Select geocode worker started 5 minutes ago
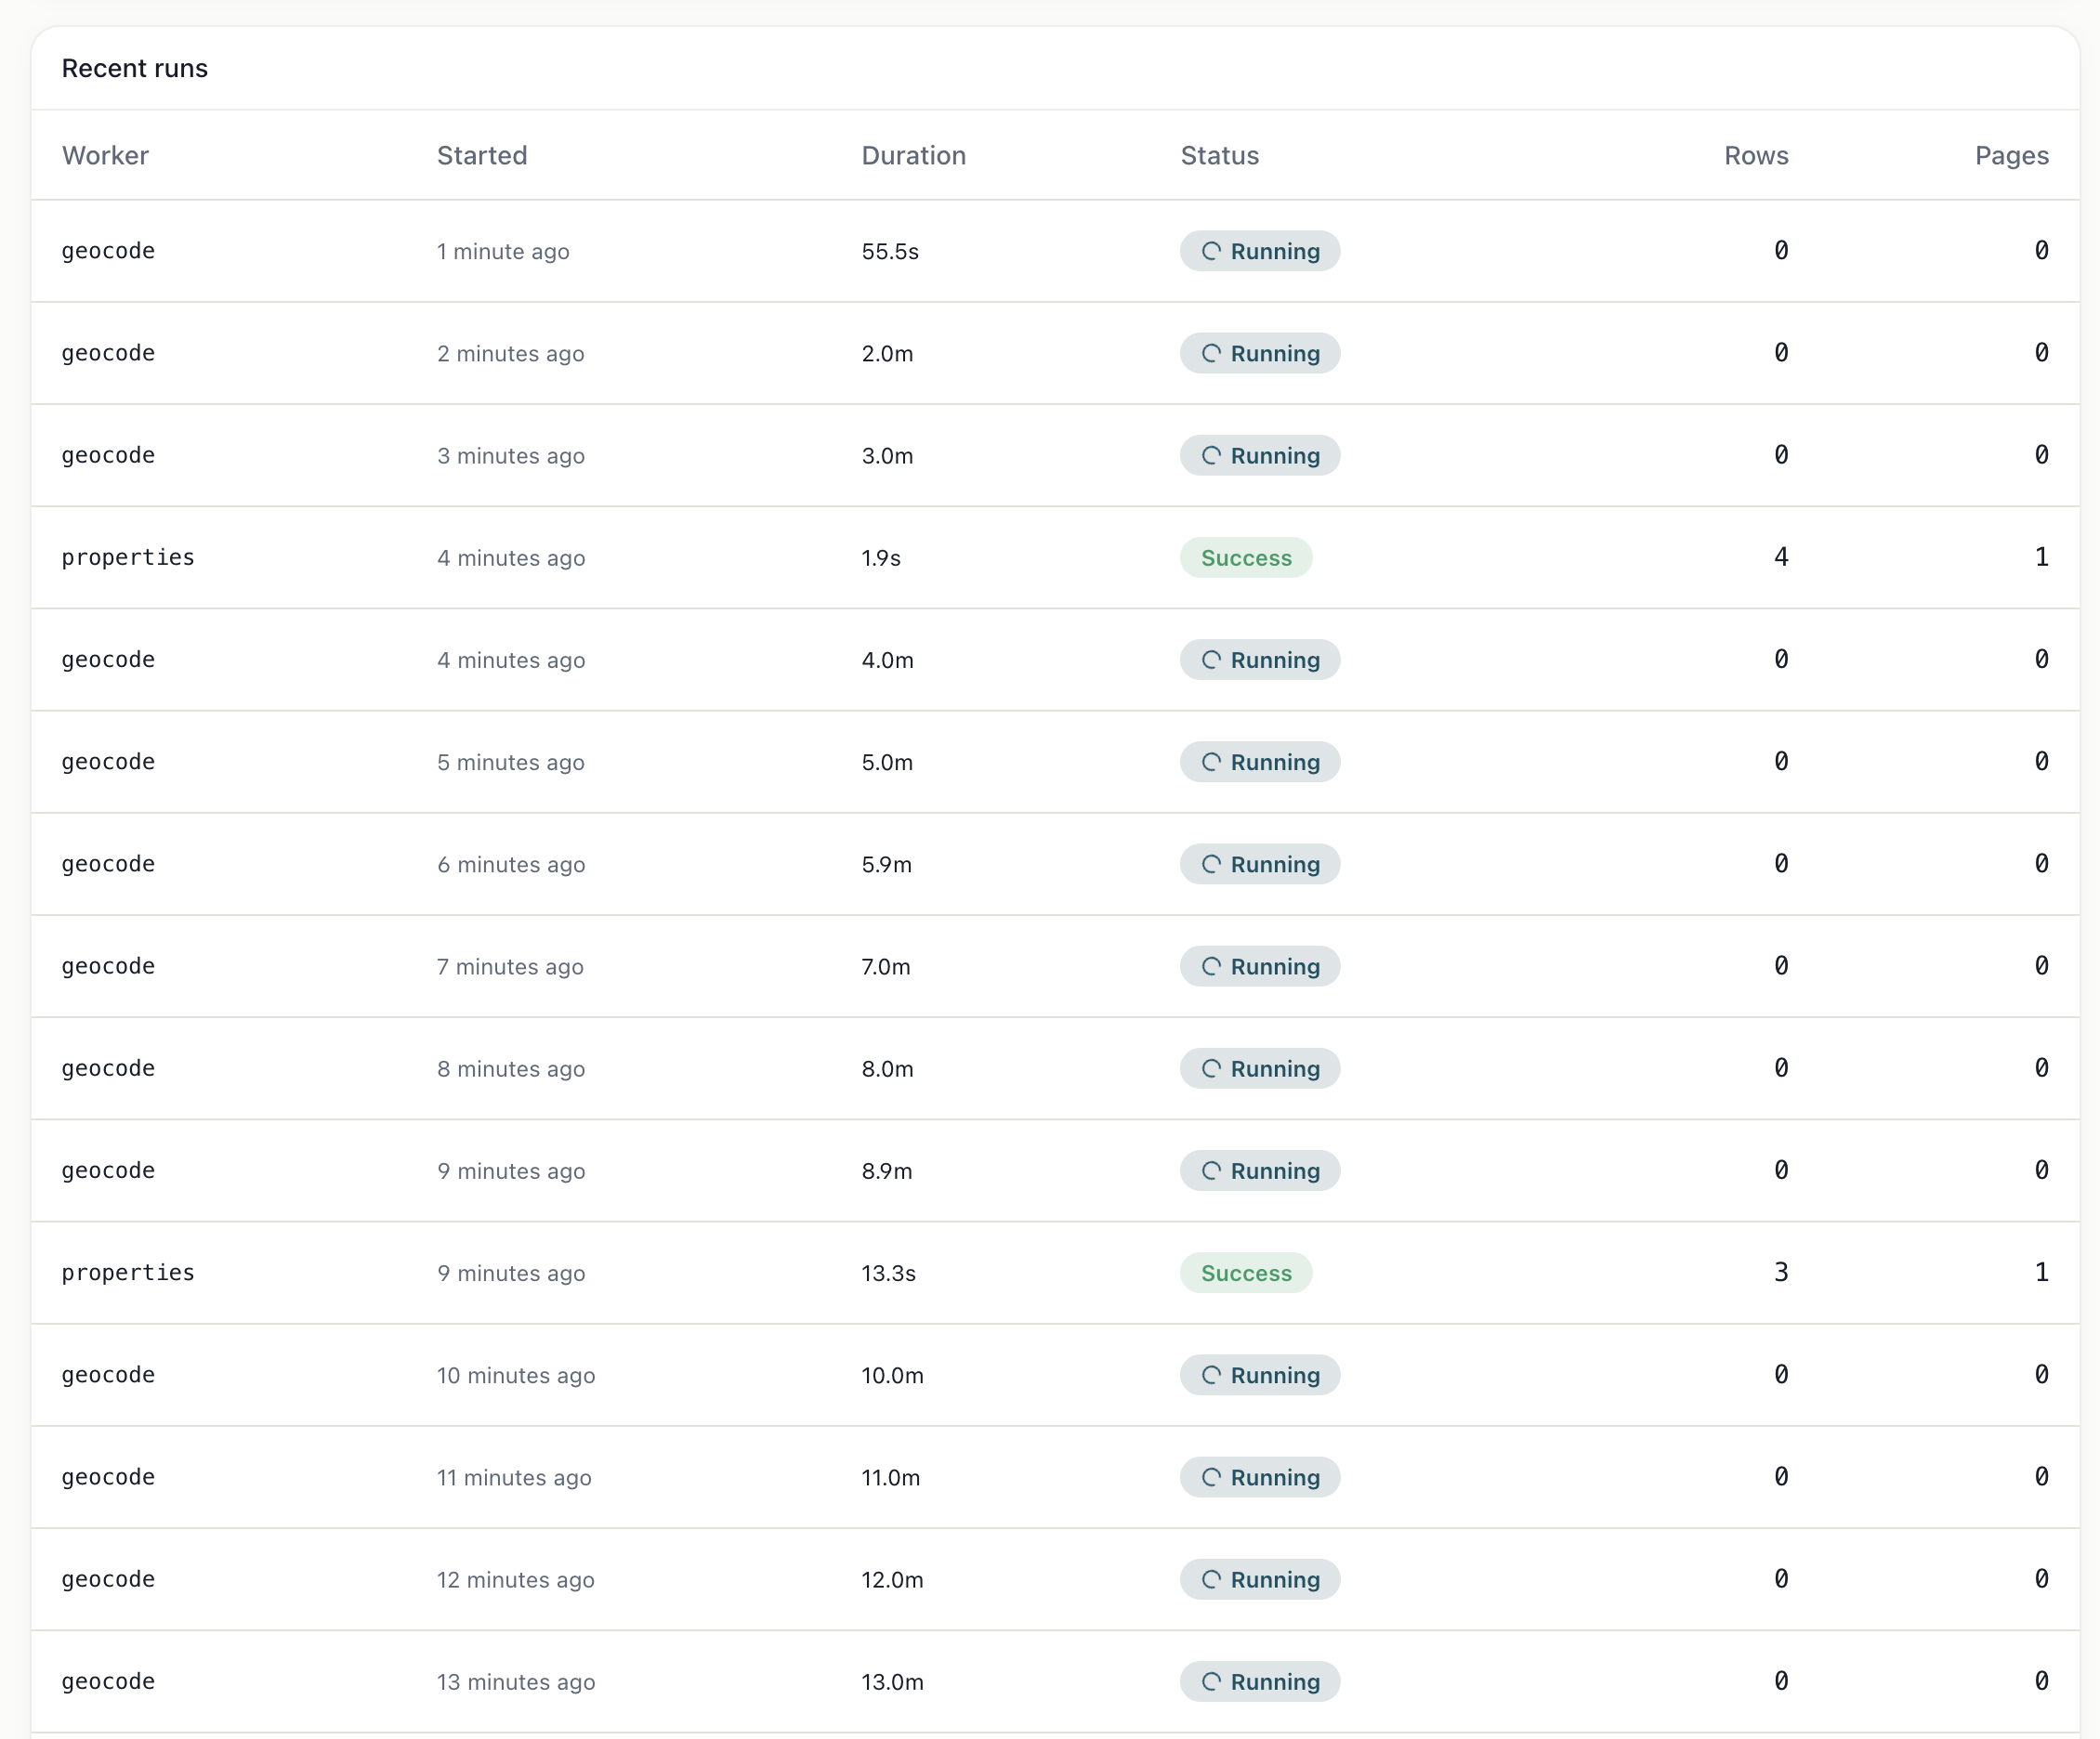This screenshot has width=2100, height=1739. pyautogui.click(x=108, y=762)
